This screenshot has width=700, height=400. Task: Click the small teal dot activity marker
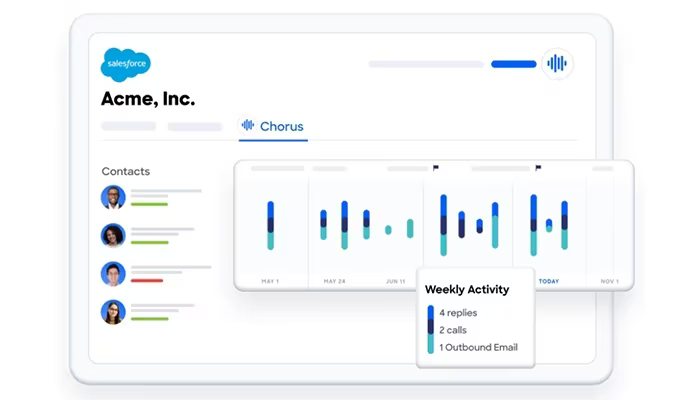(x=388, y=230)
